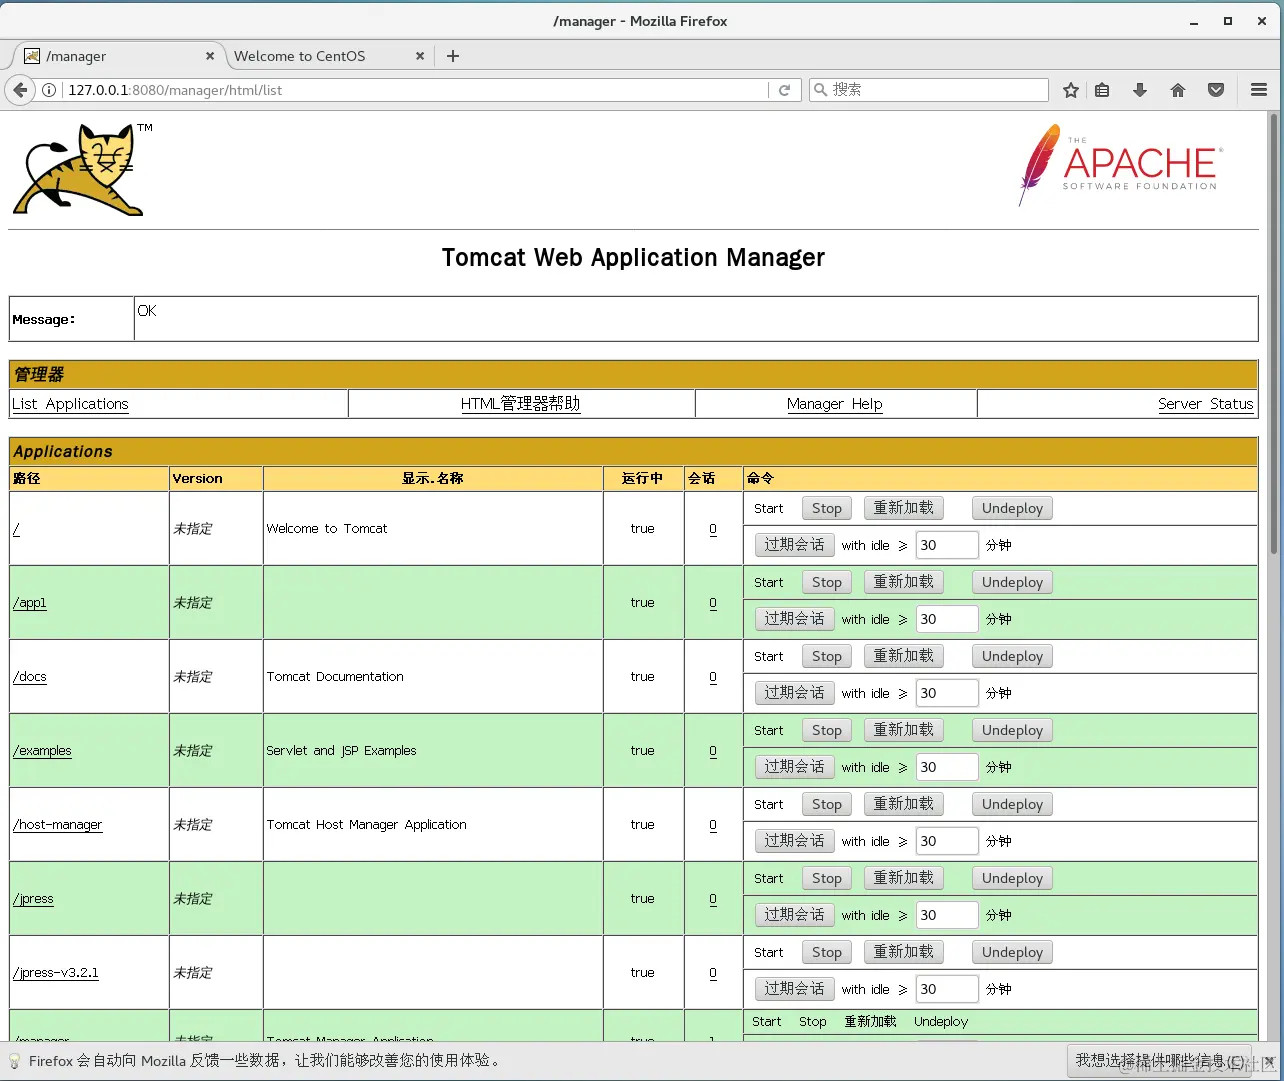
Task: Stop the /examples application
Action: point(827,730)
